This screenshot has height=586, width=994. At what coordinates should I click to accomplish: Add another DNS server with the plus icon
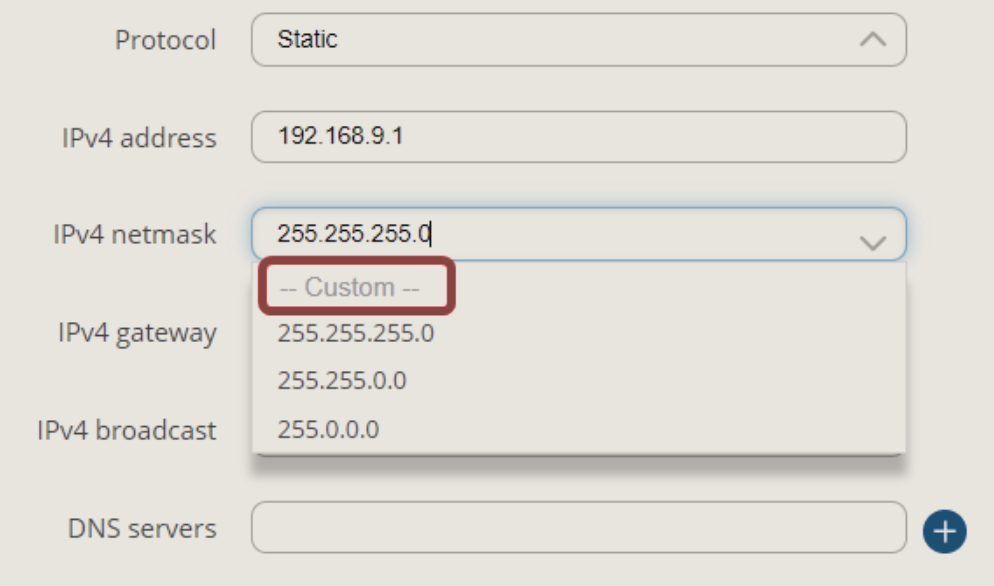[x=945, y=531]
